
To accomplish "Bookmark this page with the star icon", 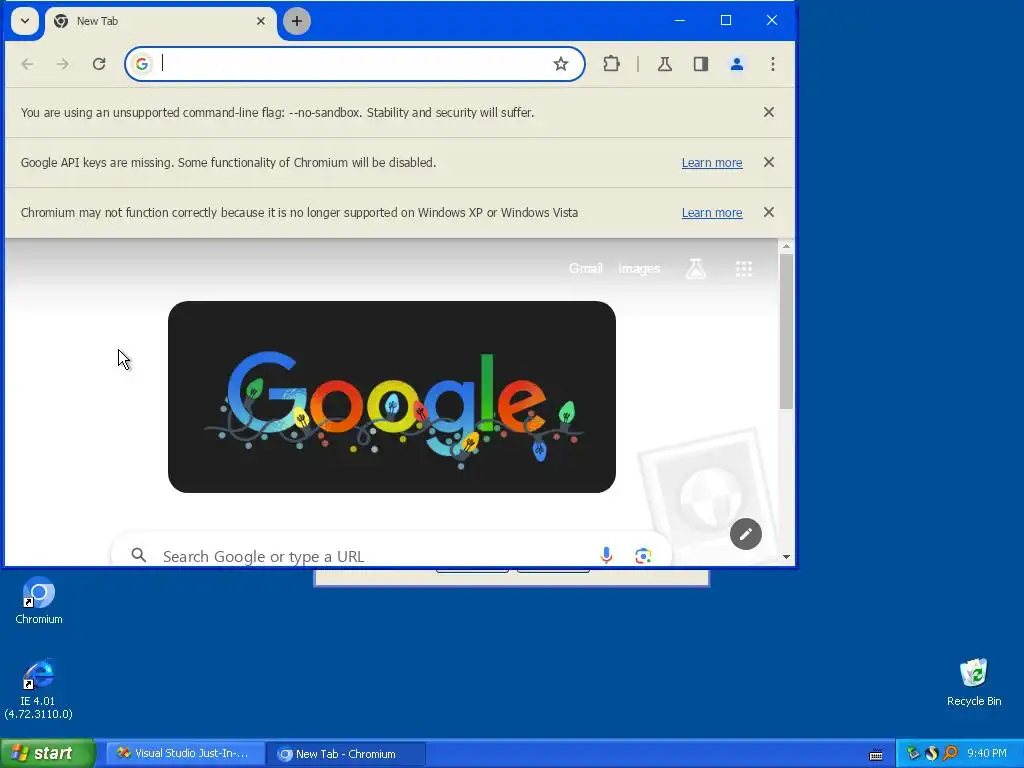I will coord(560,64).
